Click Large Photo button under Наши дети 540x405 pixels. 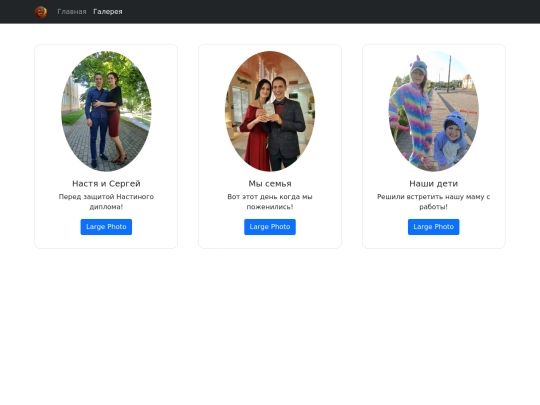point(434,227)
